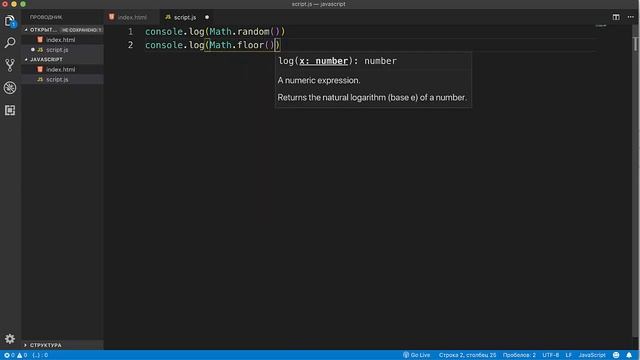
Task: Change file encoding UTF-8
Action: tap(551, 355)
